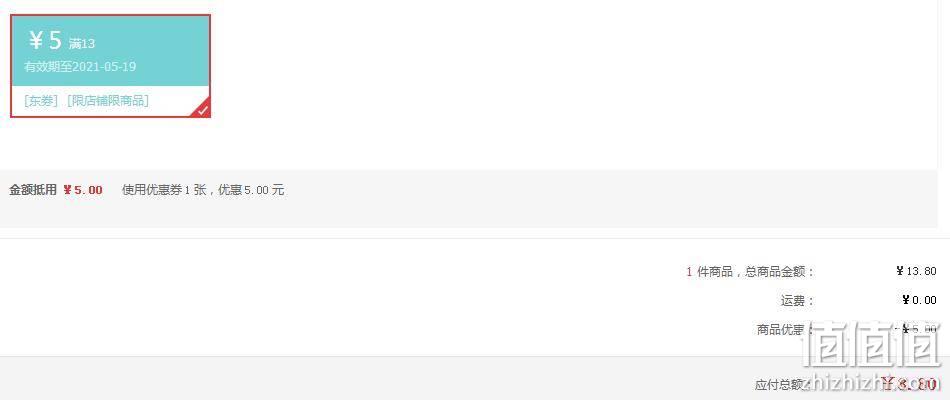
Task: Click the zhizhizhi.com watermark text
Action: tap(870, 382)
